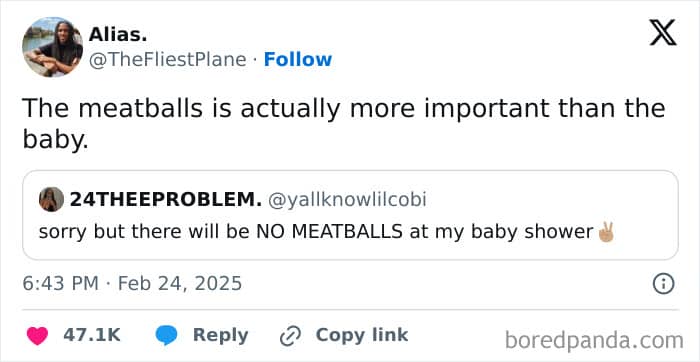Click the main meatballs tweet text
The image size is (700, 362).
344,124
